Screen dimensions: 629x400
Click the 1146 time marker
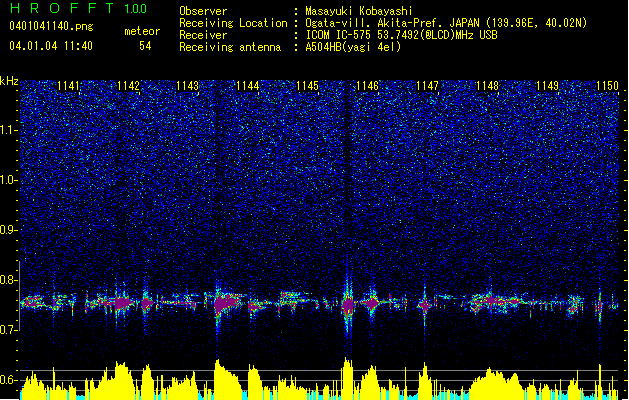click(367, 86)
